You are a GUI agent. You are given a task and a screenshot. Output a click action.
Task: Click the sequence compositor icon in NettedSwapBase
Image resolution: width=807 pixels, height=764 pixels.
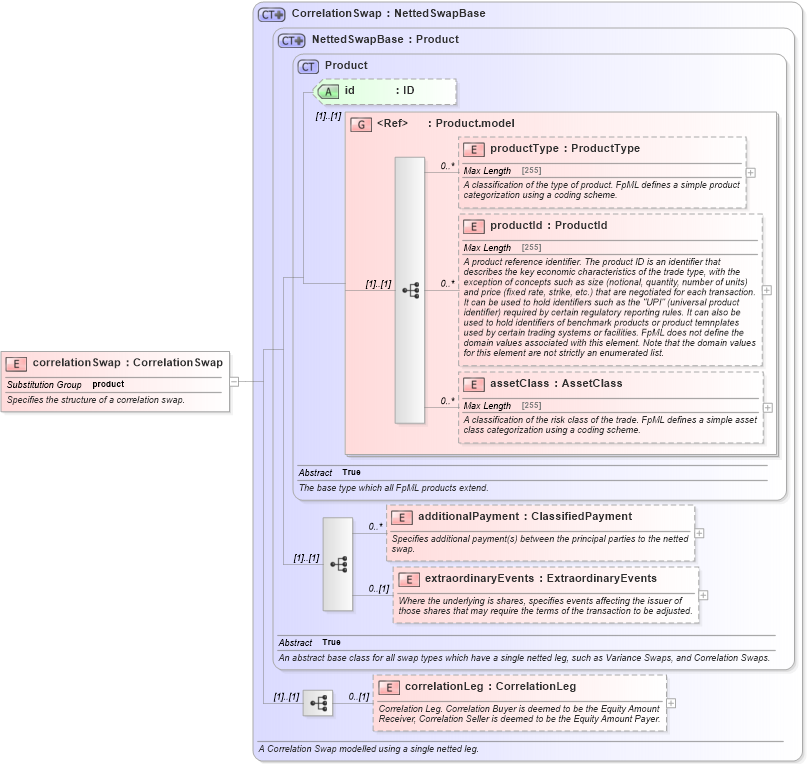click(338, 564)
